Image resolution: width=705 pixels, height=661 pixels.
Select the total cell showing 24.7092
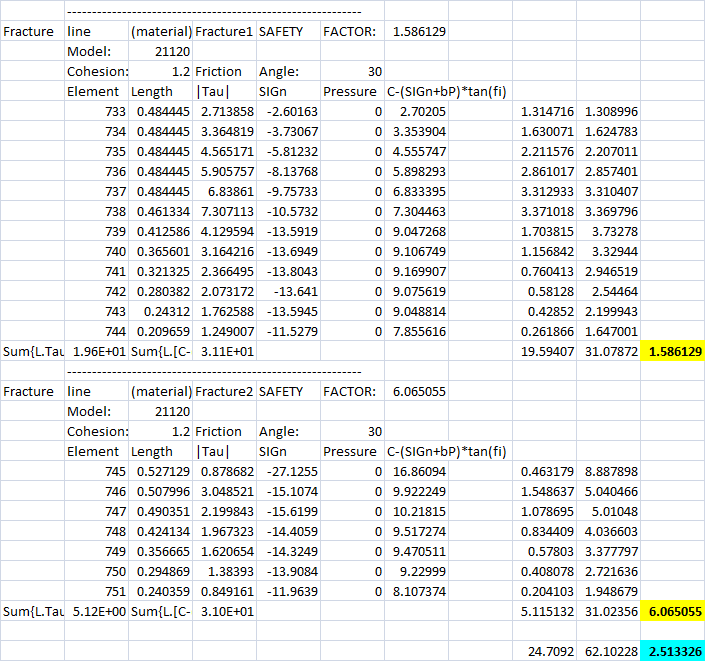[x=544, y=651]
